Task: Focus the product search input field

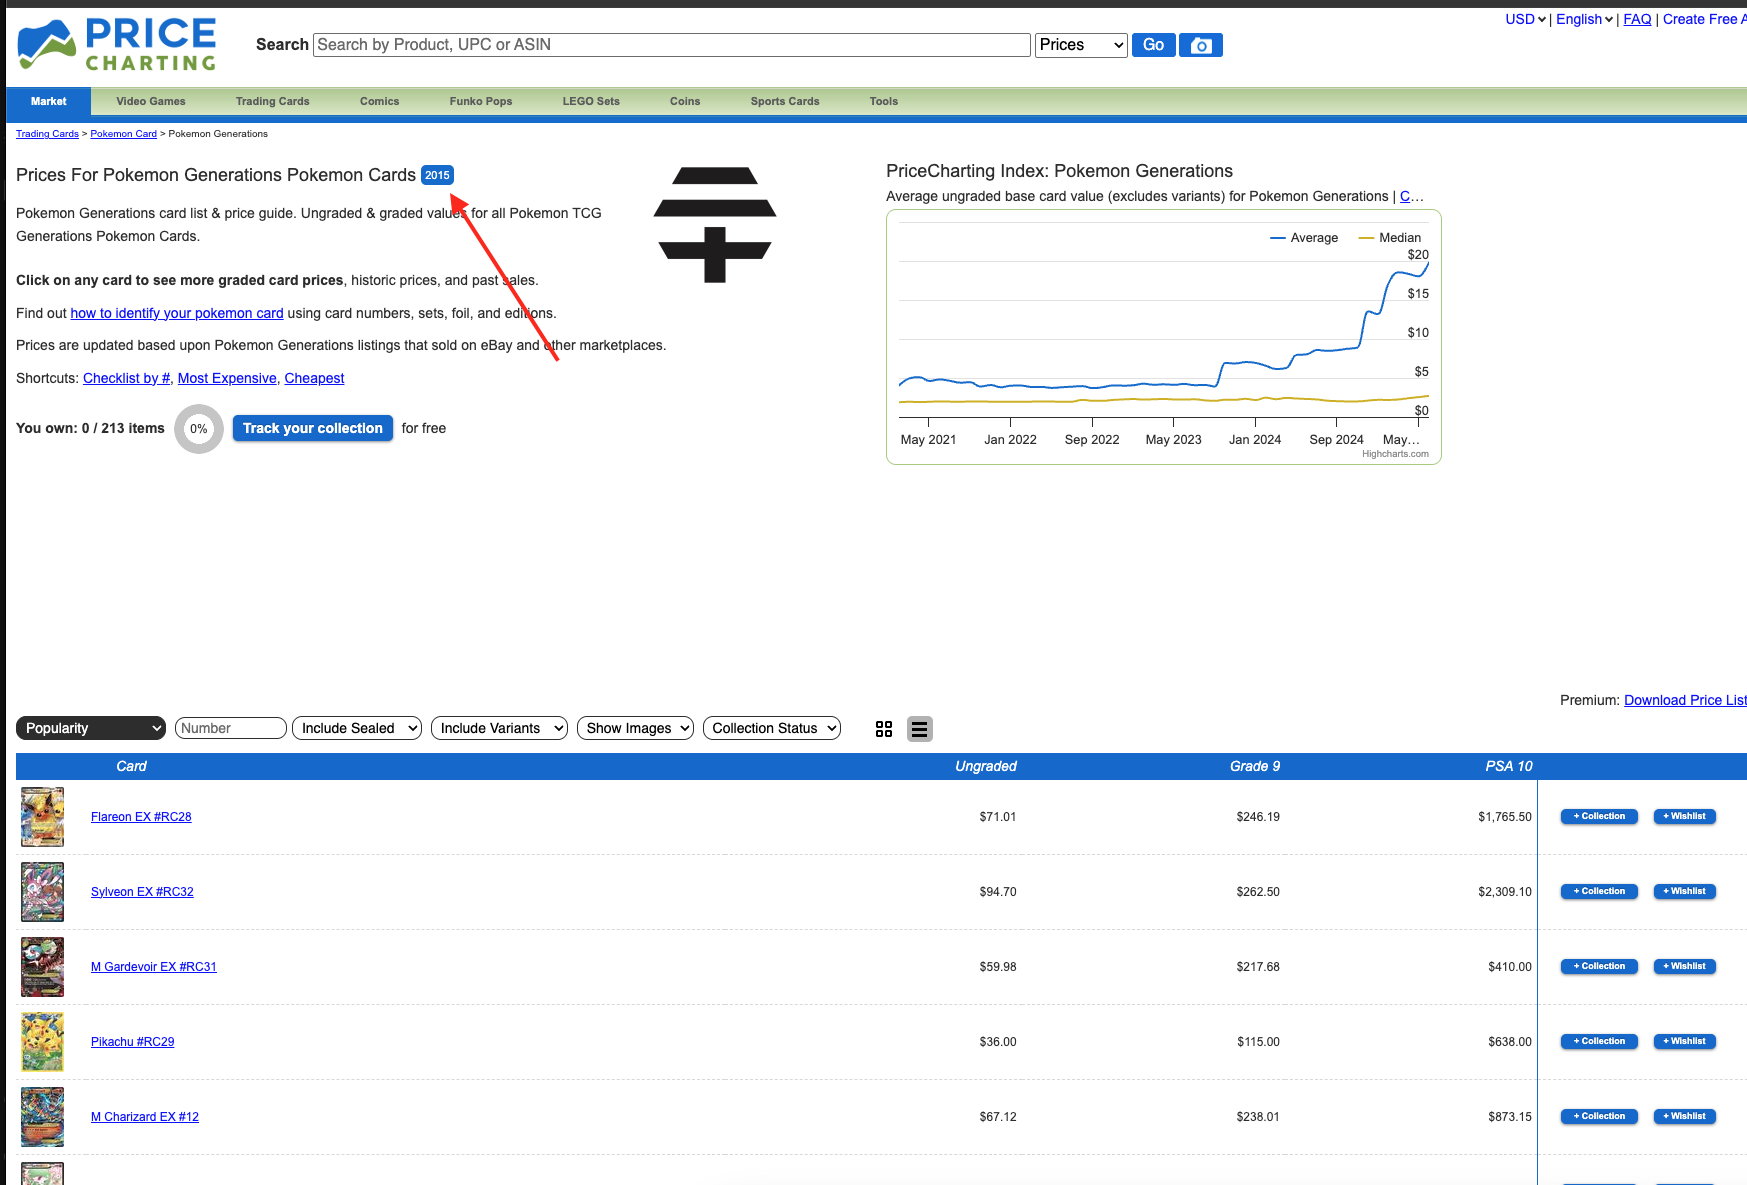Action: [x=672, y=45]
